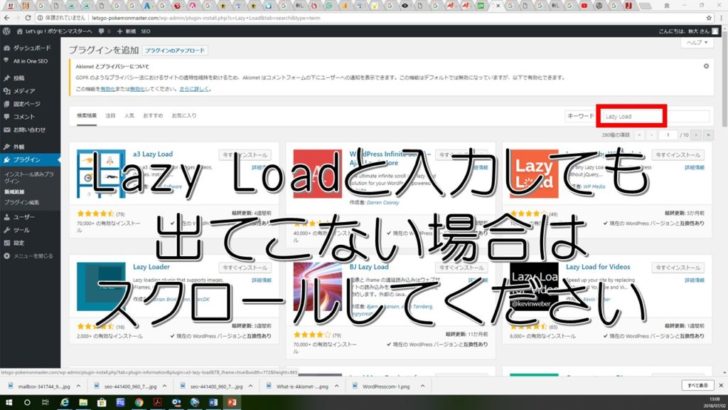The image size is (728, 410).
Task: Open the comments bubble in admin bar
Action: click(104, 31)
